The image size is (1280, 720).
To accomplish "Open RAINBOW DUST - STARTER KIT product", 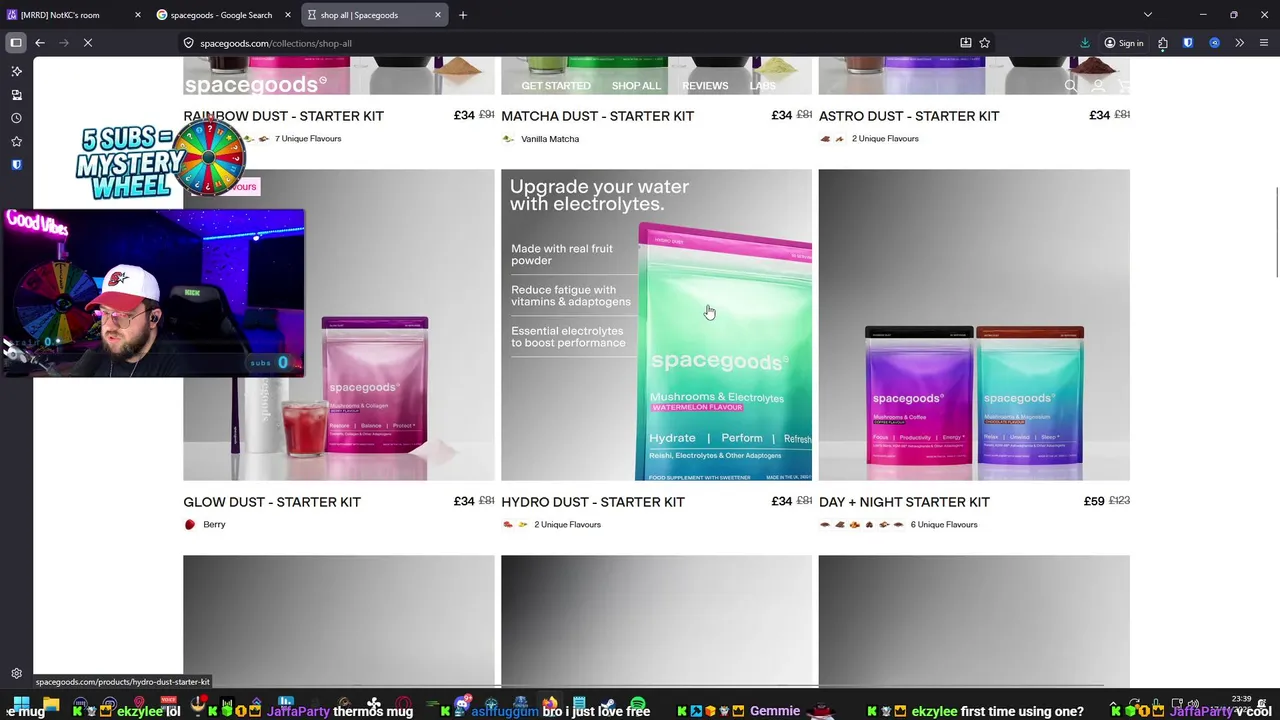I will (x=283, y=116).
